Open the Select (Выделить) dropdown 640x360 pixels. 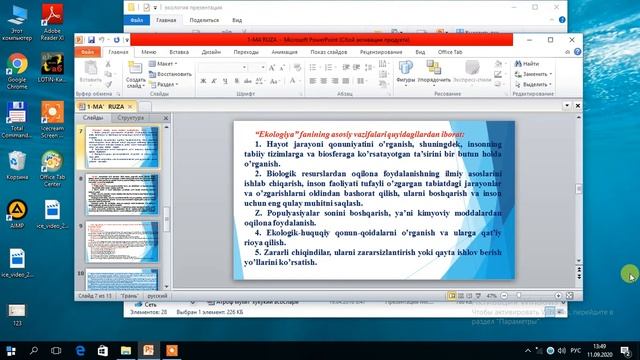tap(533, 84)
